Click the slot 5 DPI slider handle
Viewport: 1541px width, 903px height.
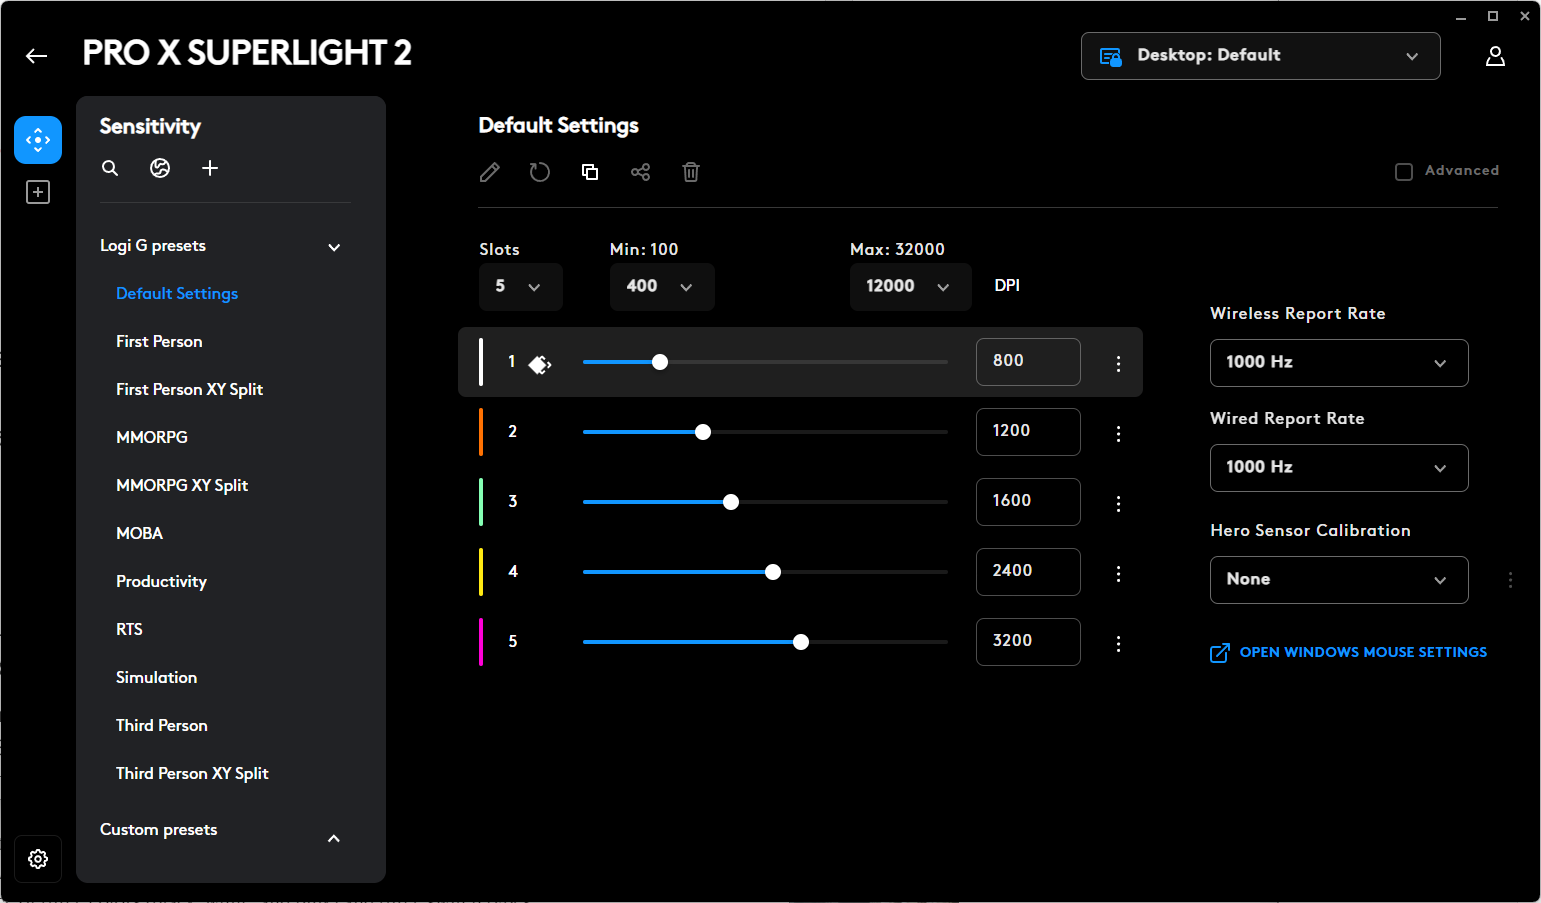click(801, 642)
